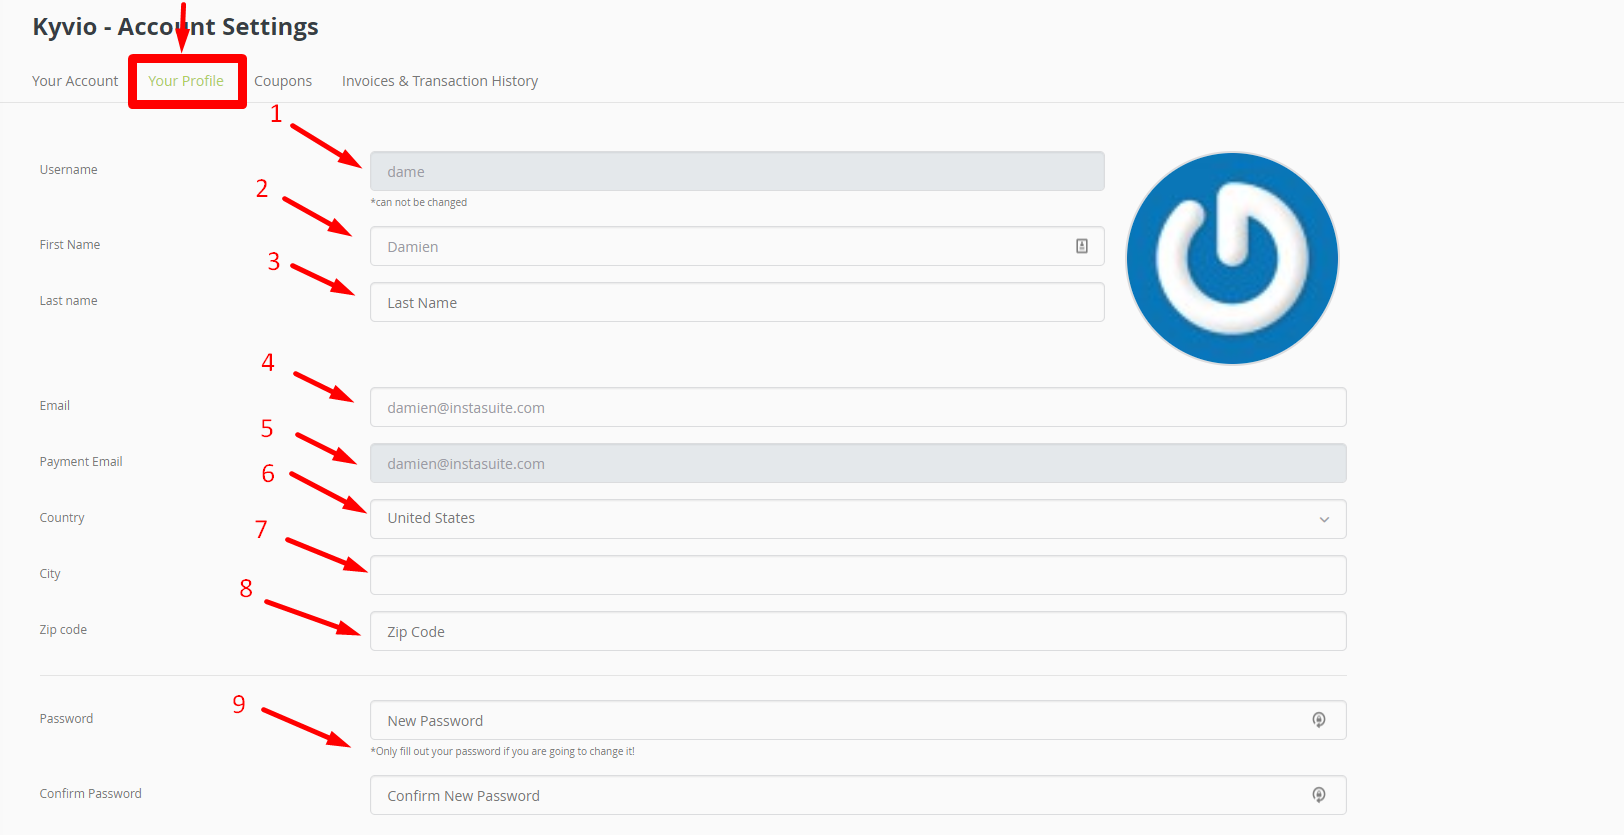
Task: Open the Coupons tab
Action: click(x=283, y=81)
